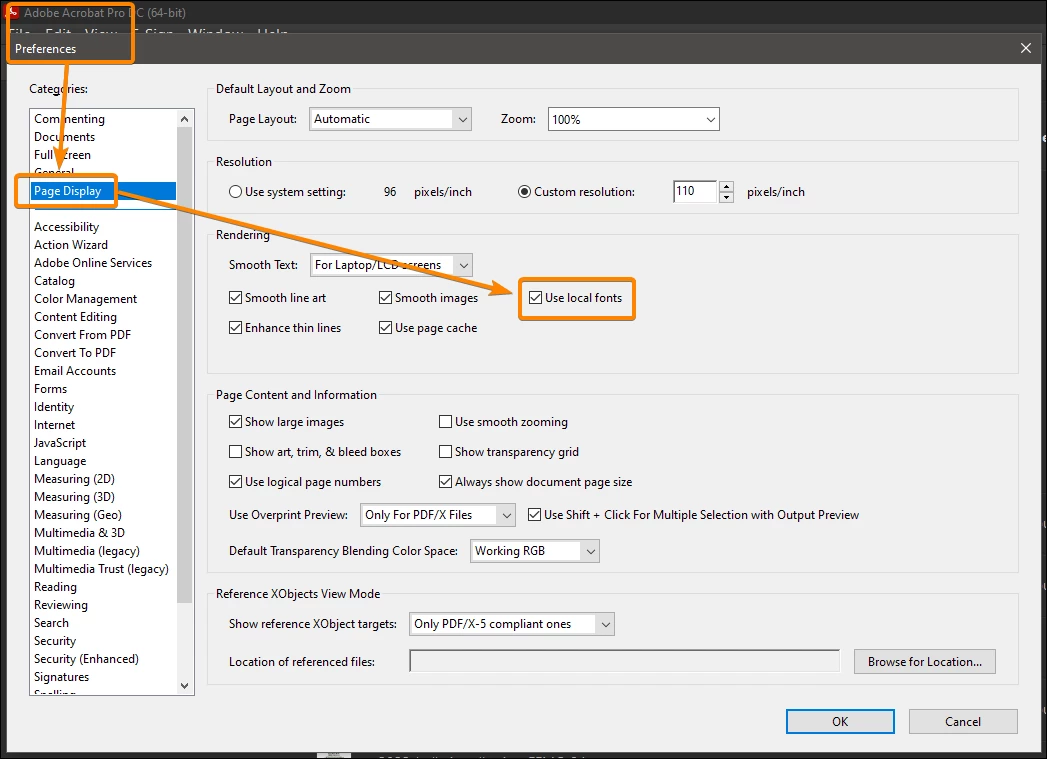Open Default Transparency Blending Color Space dropdown
Viewport: 1047px width, 759px height.
point(535,551)
